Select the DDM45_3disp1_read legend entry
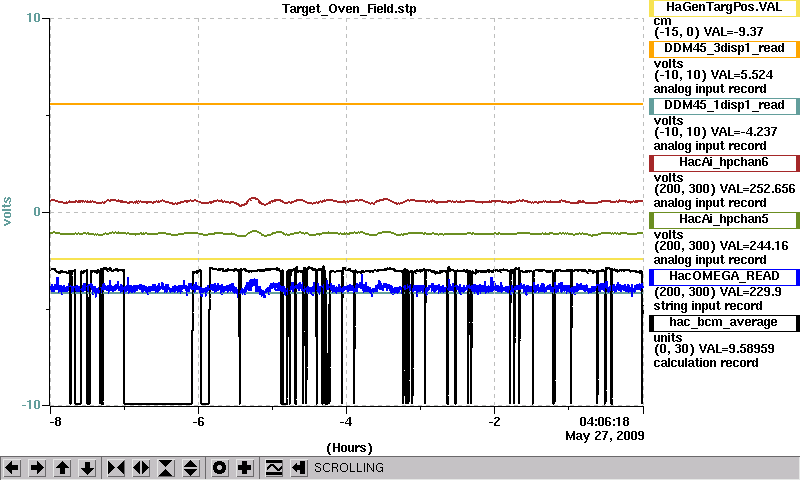The height and width of the screenshot is (480, 800). (724, 49)
